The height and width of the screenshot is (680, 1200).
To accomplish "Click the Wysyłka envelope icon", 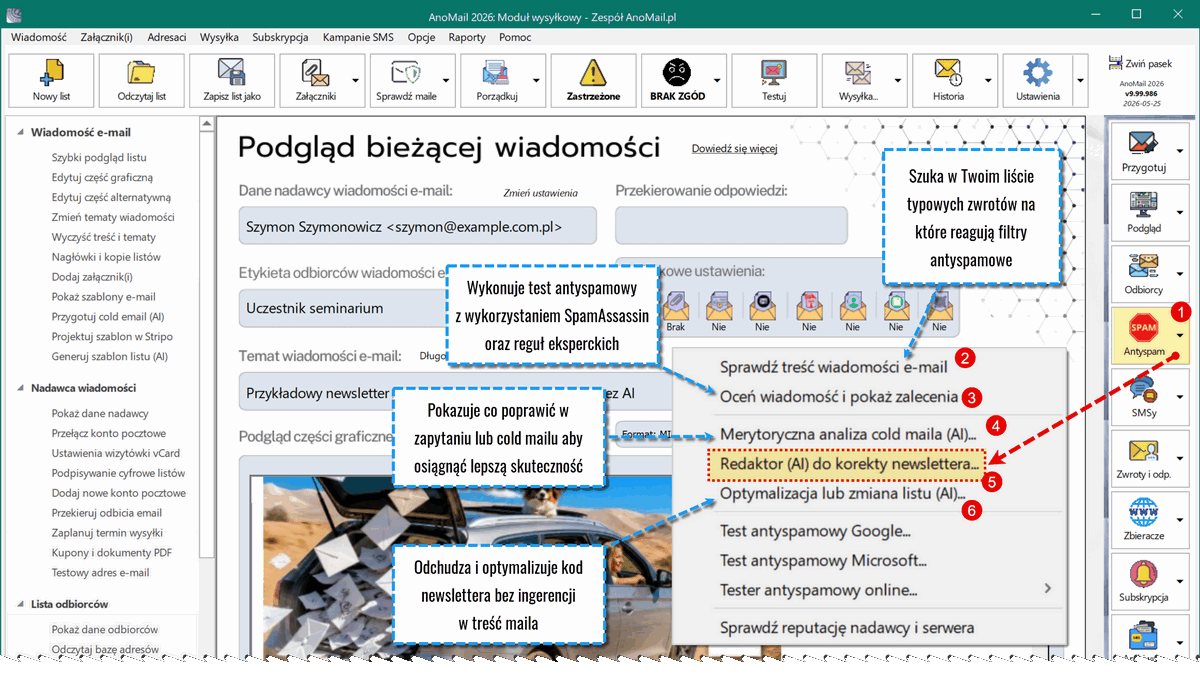I will (x=858, y=72).
